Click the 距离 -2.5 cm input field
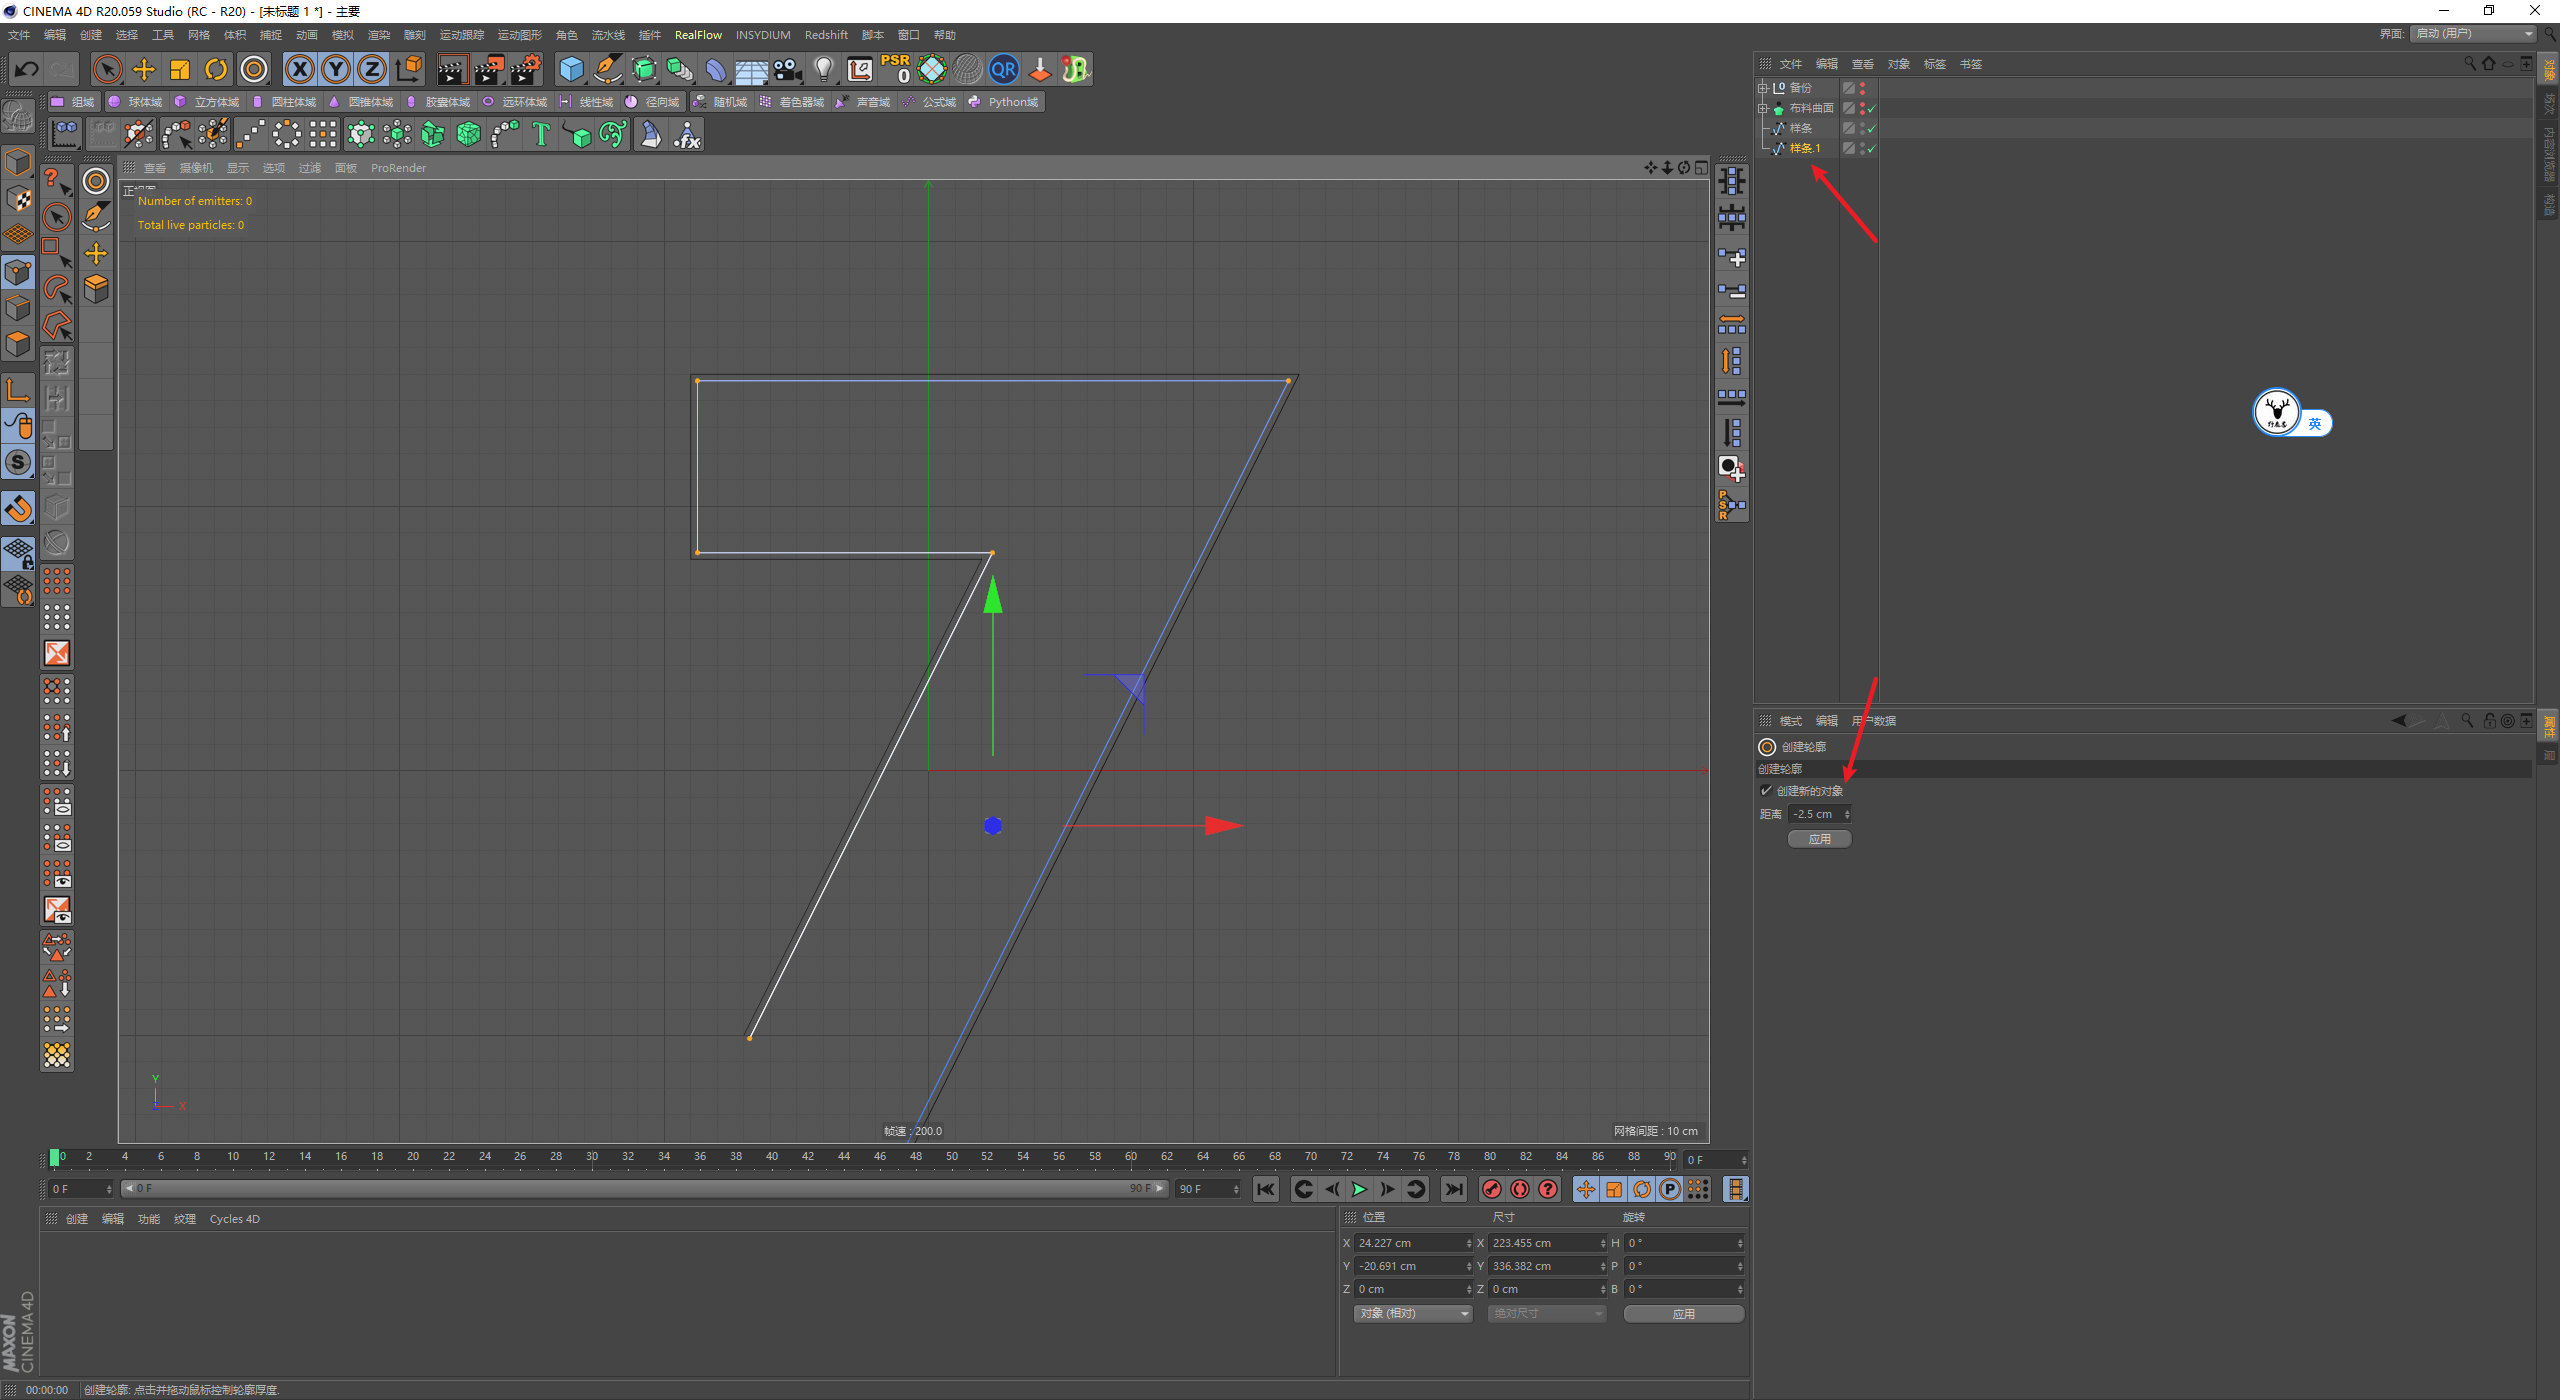 [1814, 814]
